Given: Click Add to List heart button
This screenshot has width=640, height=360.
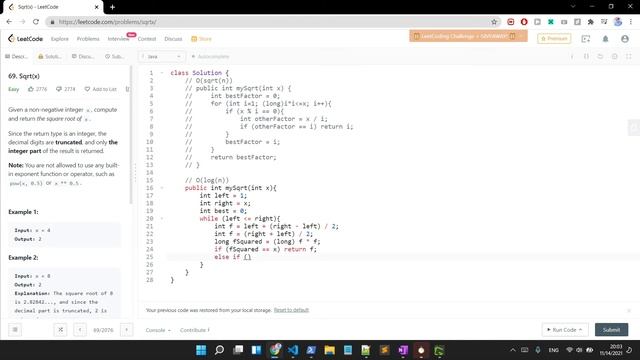Looking at the screenshot, I should coord(100,89).
